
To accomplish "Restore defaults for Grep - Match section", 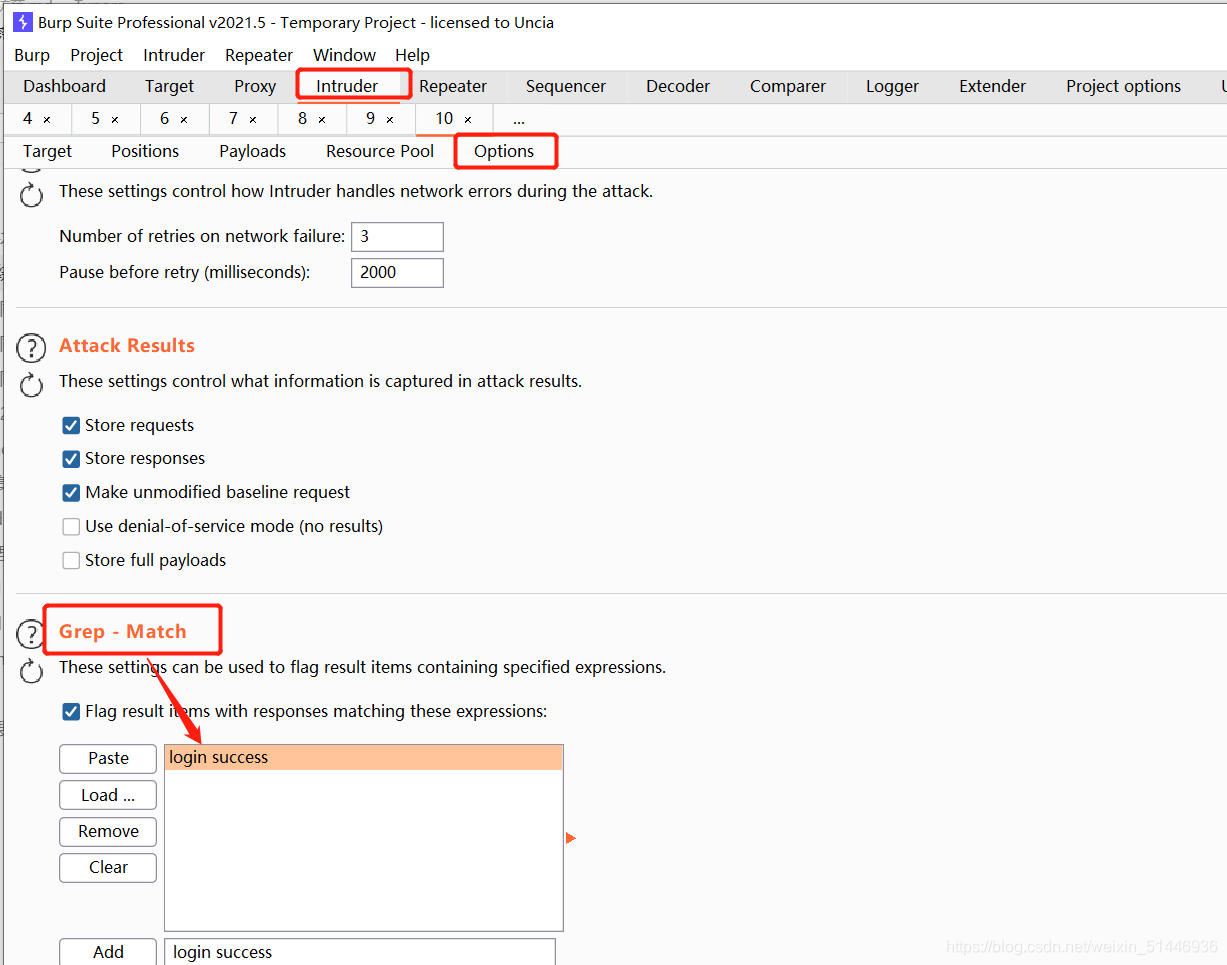I will pos(32,670).
